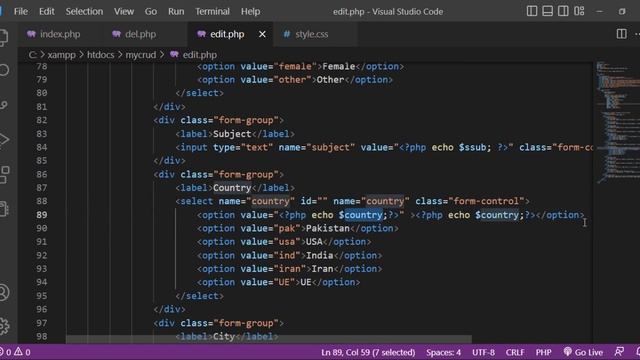Open the Edit menu
The height and width of the screenshot is (360, 640).
(47, 11)
